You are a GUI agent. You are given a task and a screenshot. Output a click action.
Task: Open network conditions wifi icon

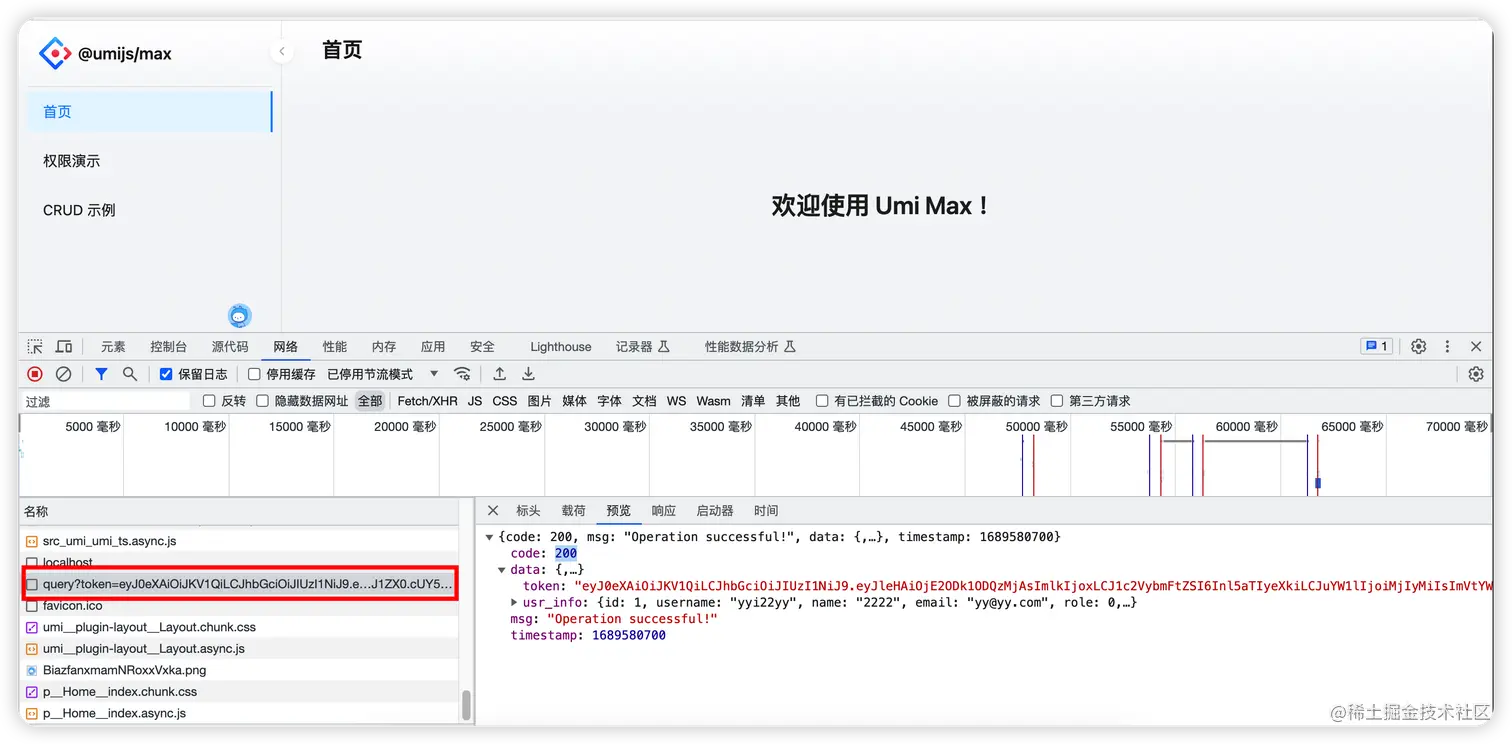click(x=462, y=374)
